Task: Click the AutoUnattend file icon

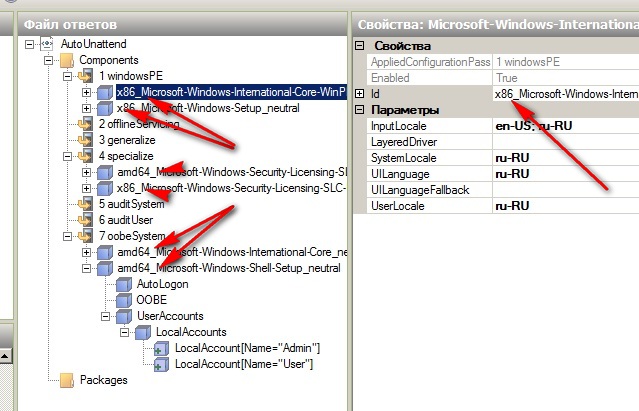Action: click(x=47, y=44)
